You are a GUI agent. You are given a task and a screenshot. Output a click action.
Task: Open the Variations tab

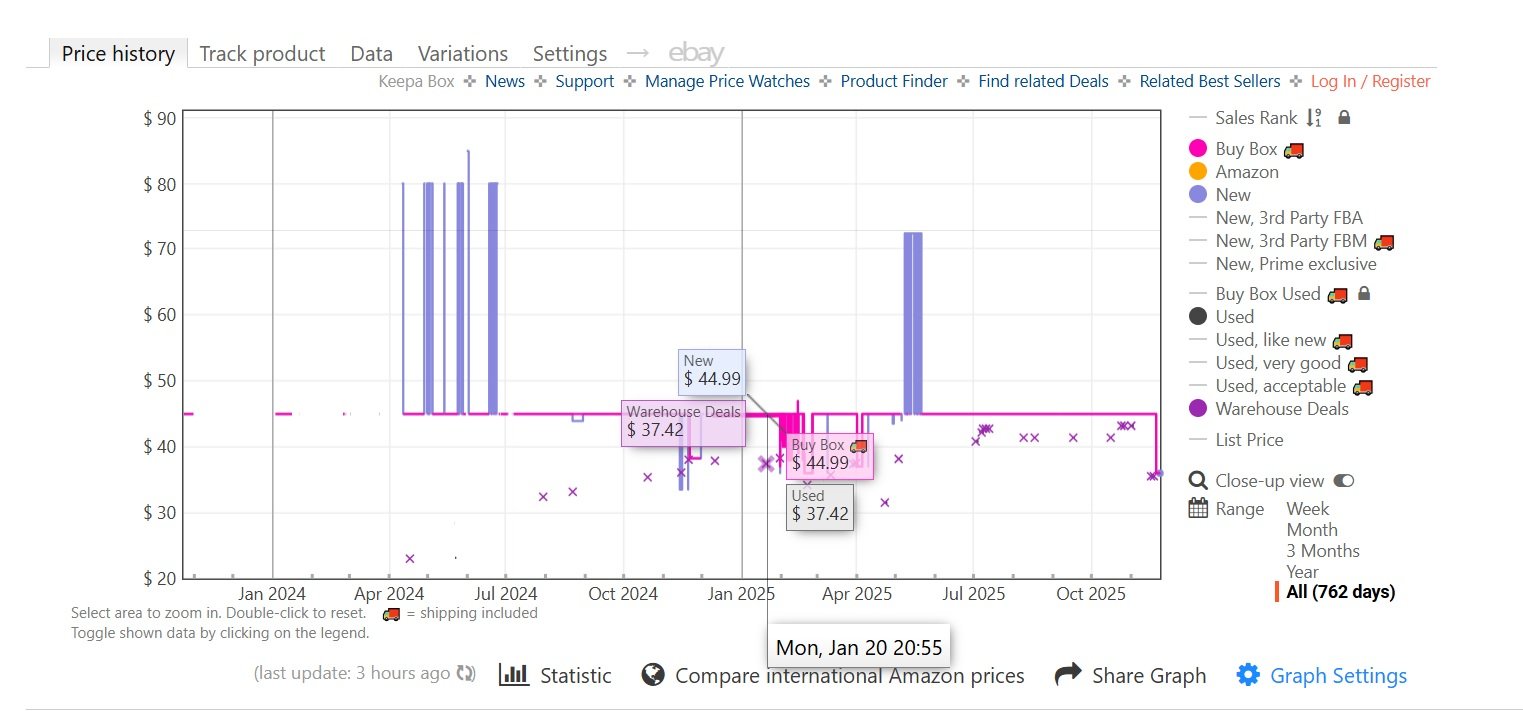pos(462,53)
